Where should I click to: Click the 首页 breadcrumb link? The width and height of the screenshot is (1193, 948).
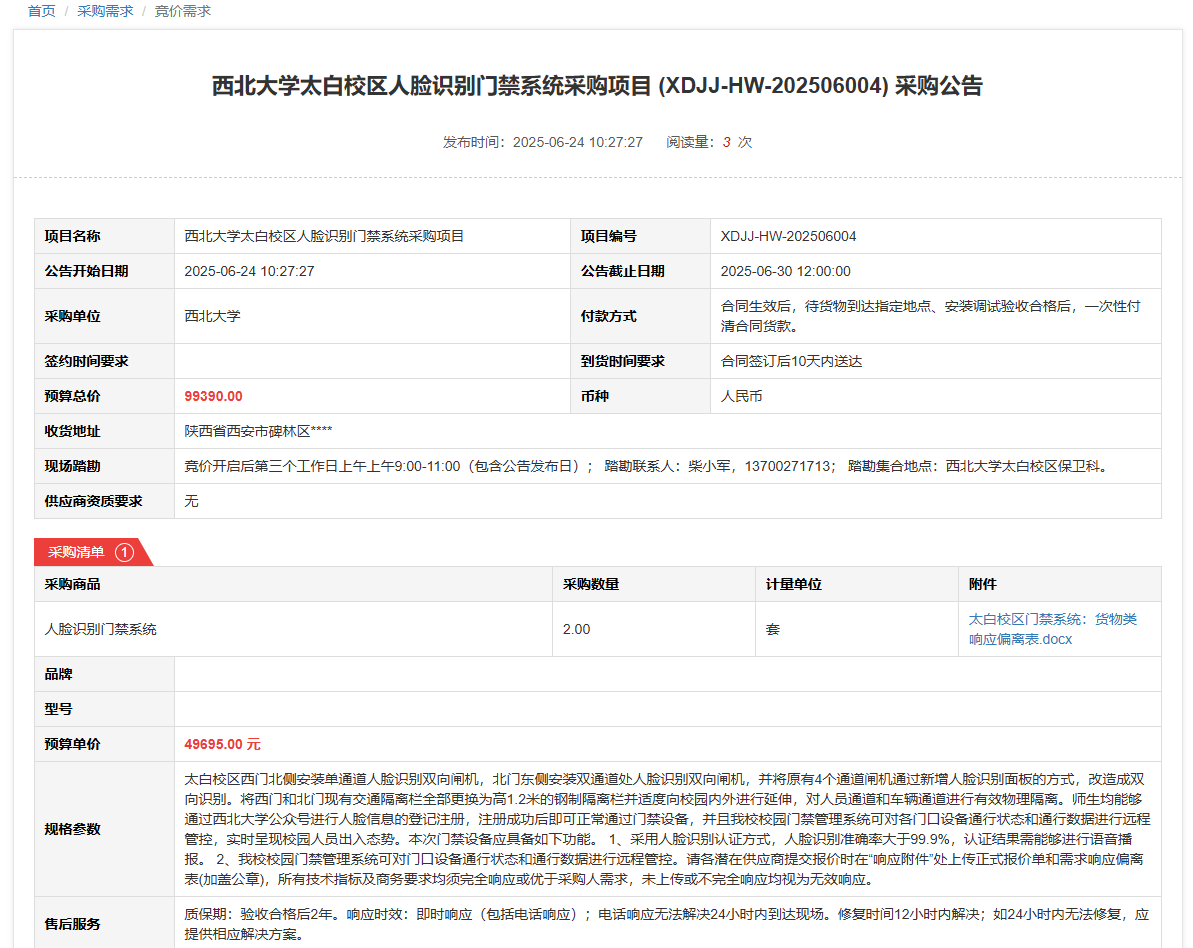coord(41,11)
